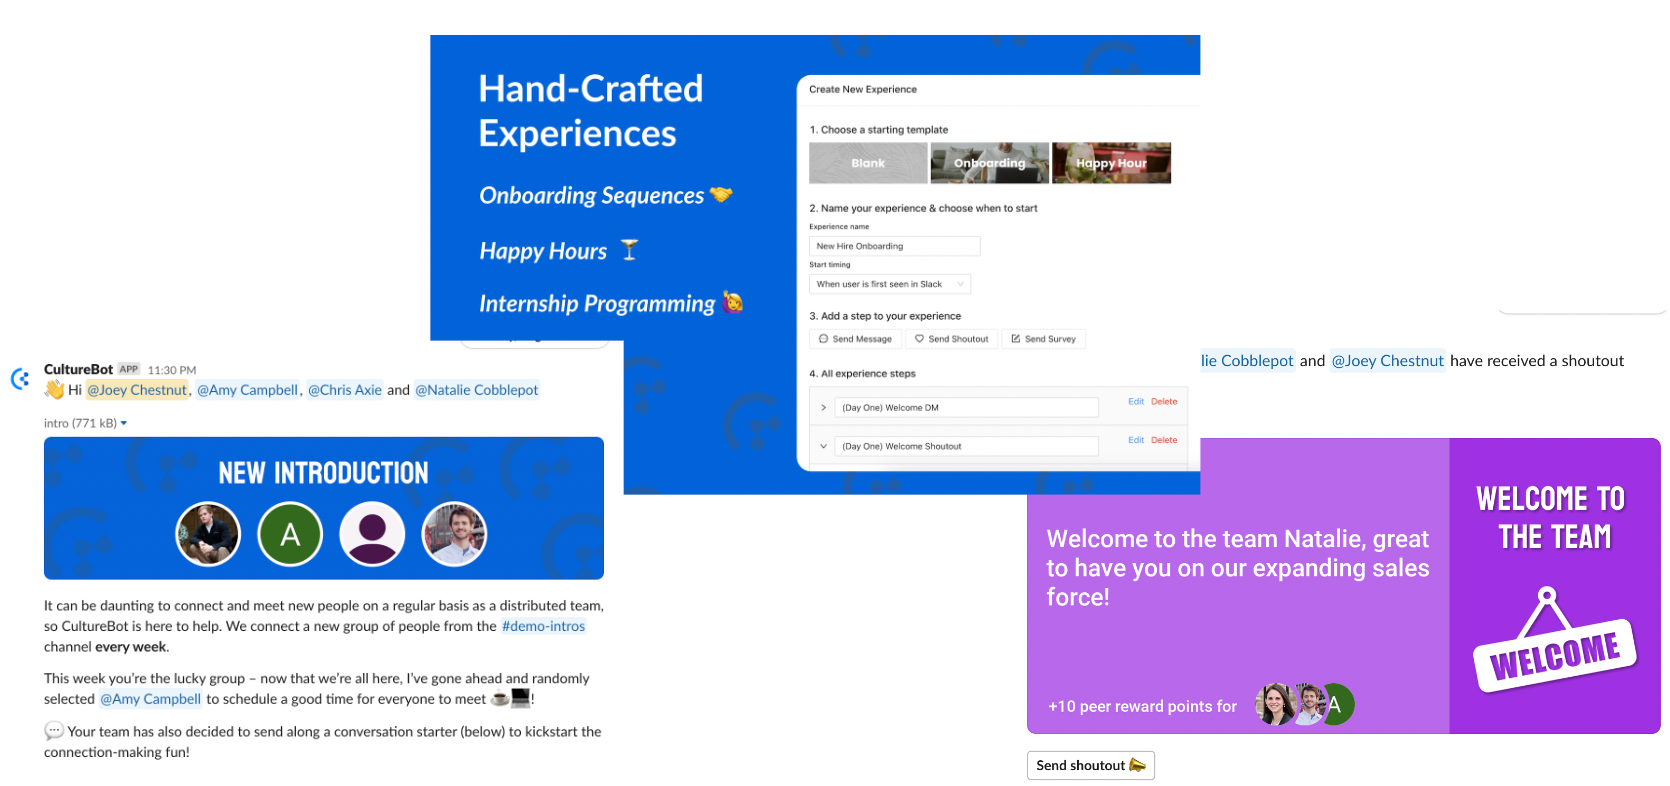Open the Cobblepot mention in the shoutout notice

tap(1248, 361)
